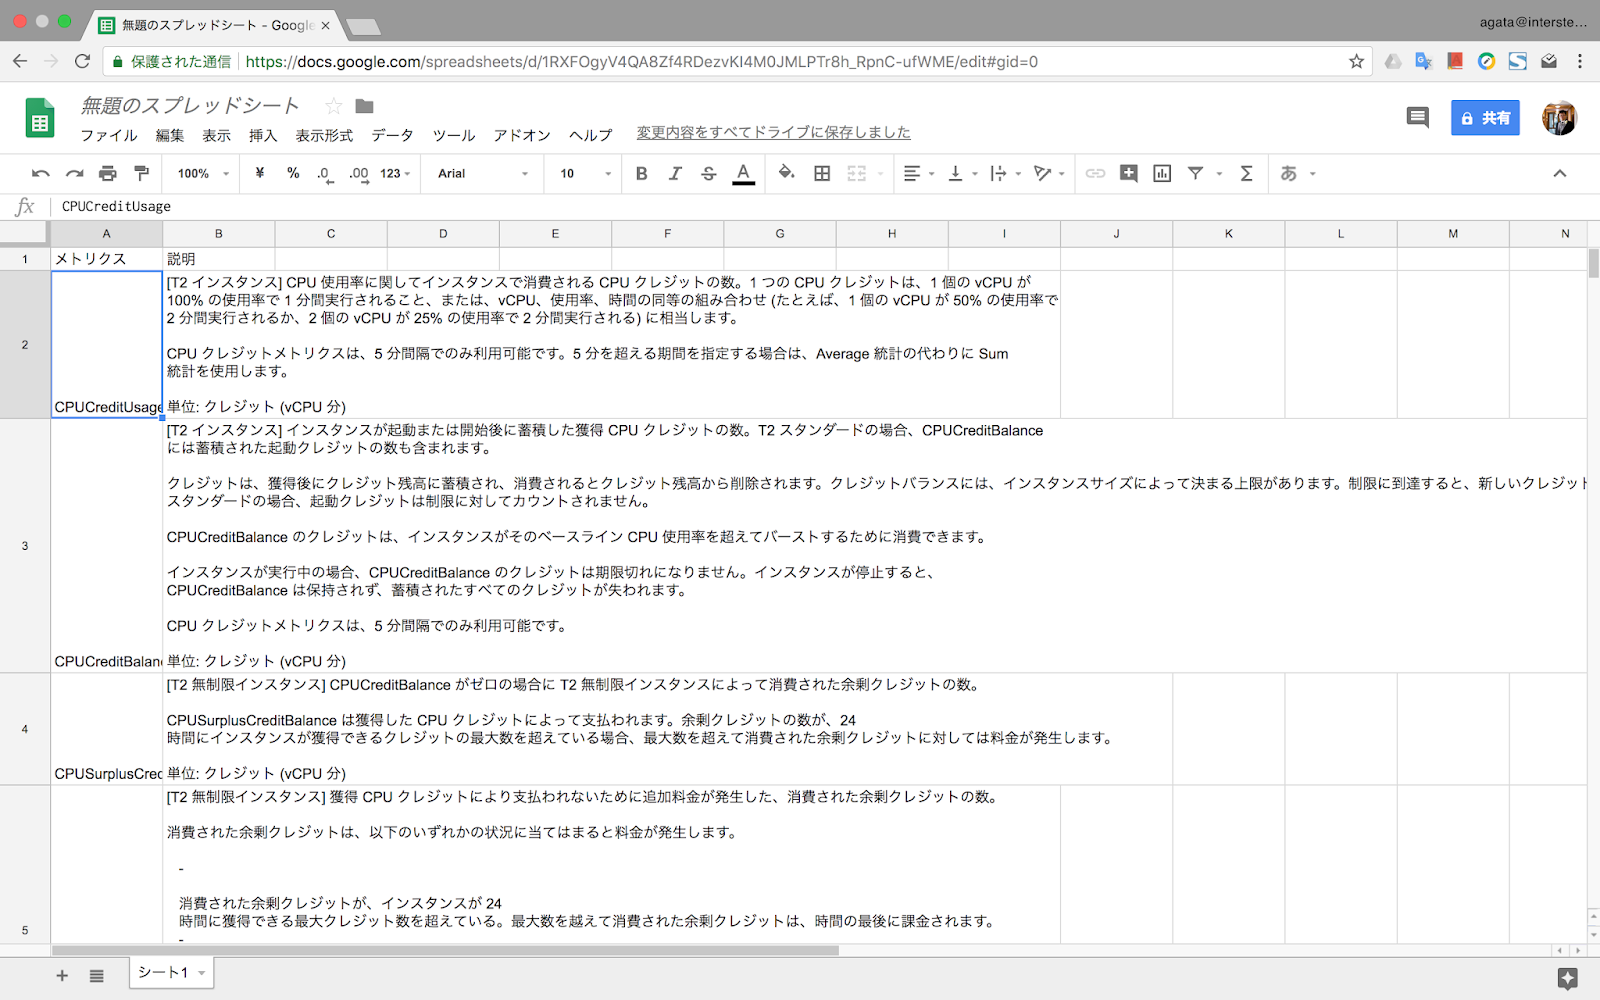Open the ツール menu
Image resolution: width=1600 pixels, height=1000 pixels.
point(454,135)
